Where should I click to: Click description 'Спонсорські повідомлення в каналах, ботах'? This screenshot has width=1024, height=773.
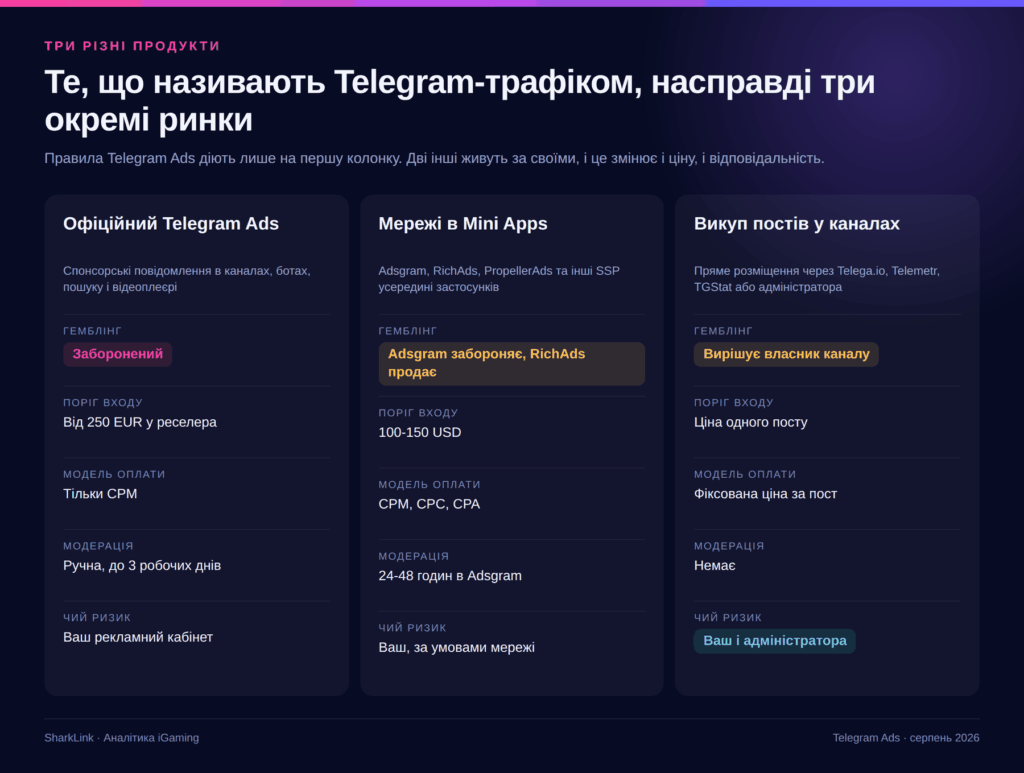(187, 279)
